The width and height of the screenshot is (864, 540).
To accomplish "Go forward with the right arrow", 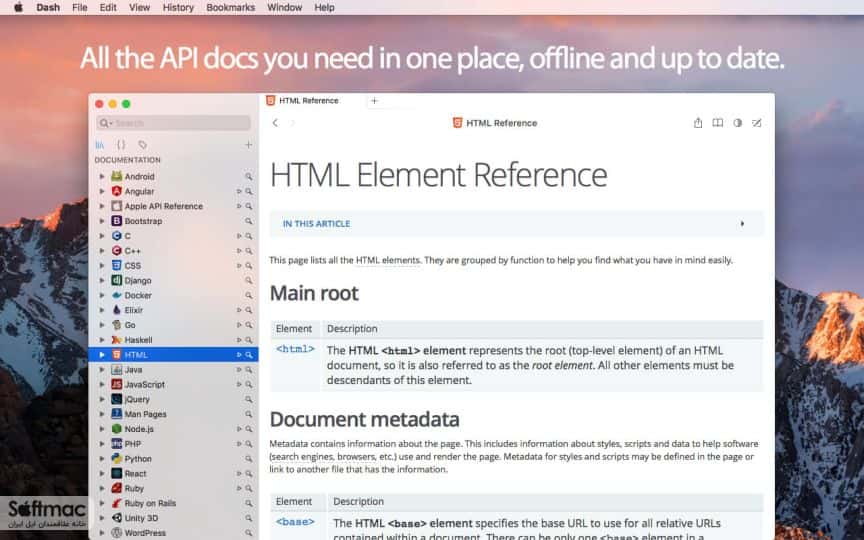I will 293,123.
